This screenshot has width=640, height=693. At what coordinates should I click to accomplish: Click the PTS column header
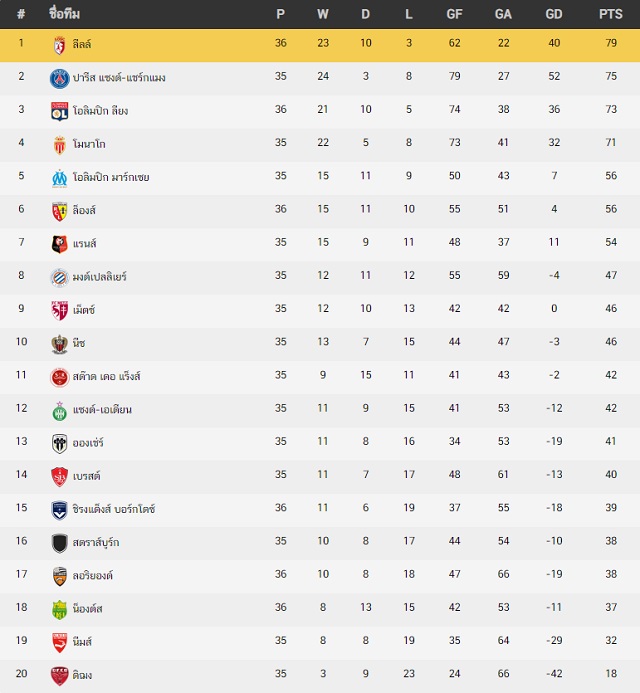610,14
